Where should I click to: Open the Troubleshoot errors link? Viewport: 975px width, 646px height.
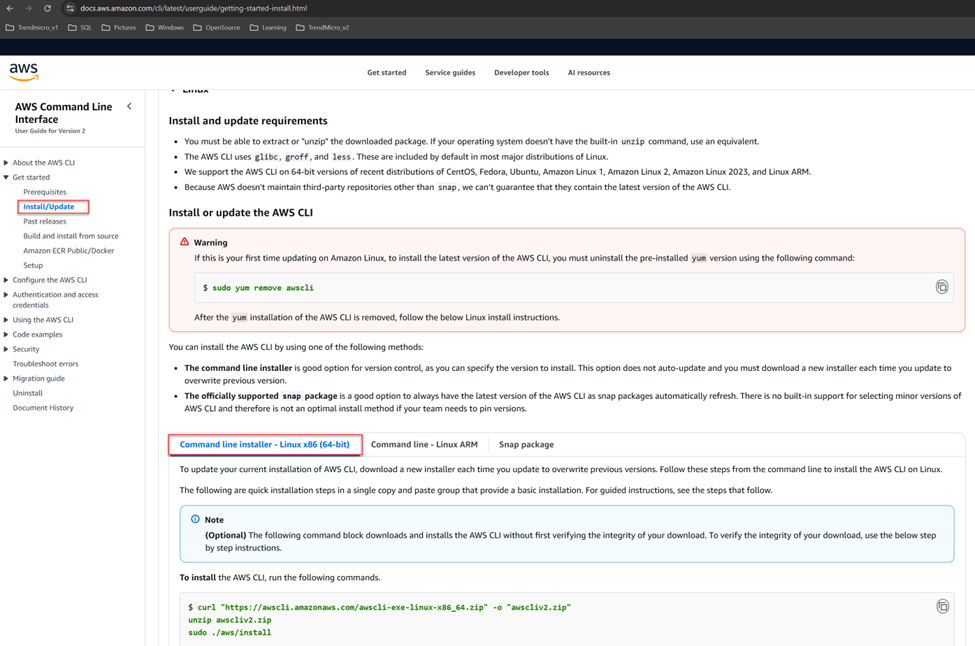click(45, 364)
